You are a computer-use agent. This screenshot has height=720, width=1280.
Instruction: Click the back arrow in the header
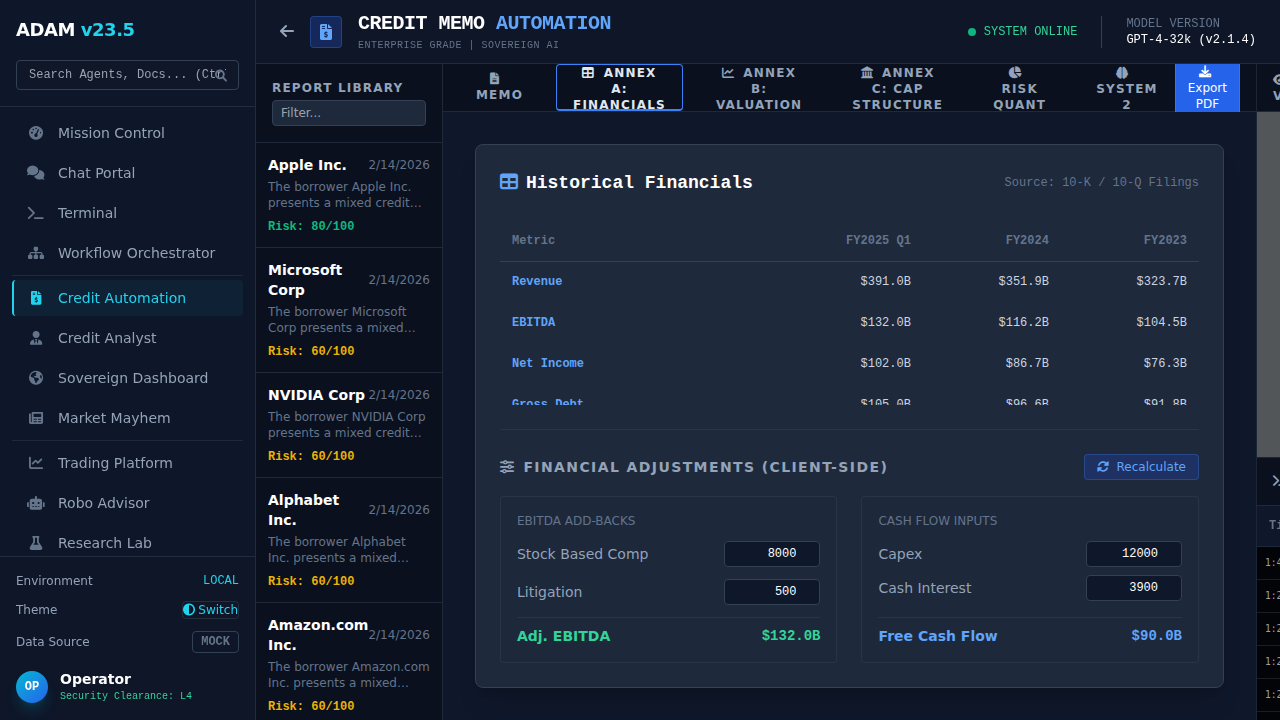pyautogui.click(x=287, y=31)
